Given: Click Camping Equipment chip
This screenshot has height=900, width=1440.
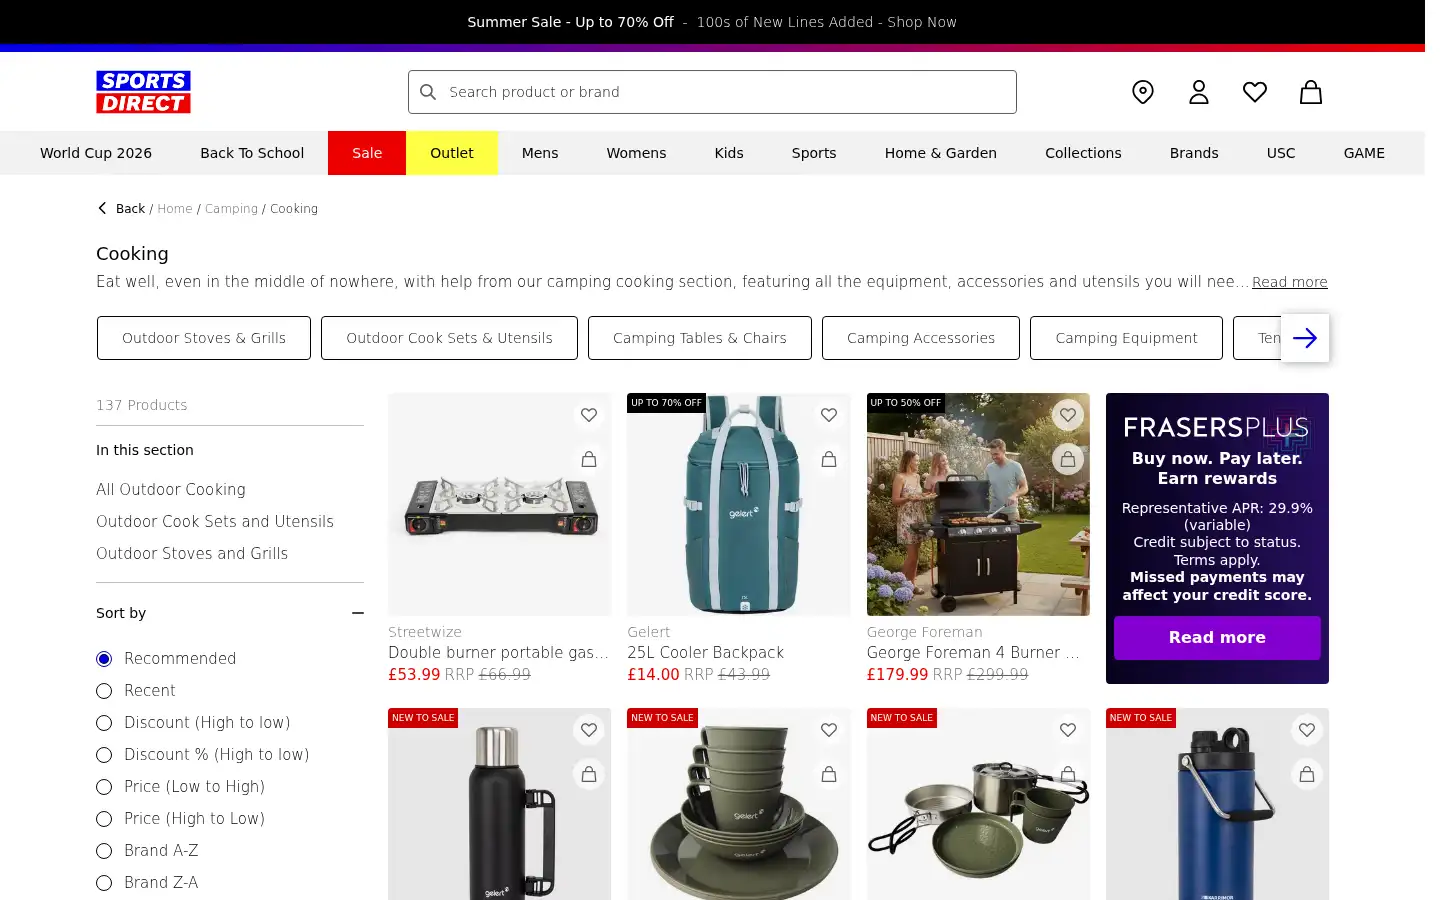Looking at the screenshot, I should [x=1126, y=338].
